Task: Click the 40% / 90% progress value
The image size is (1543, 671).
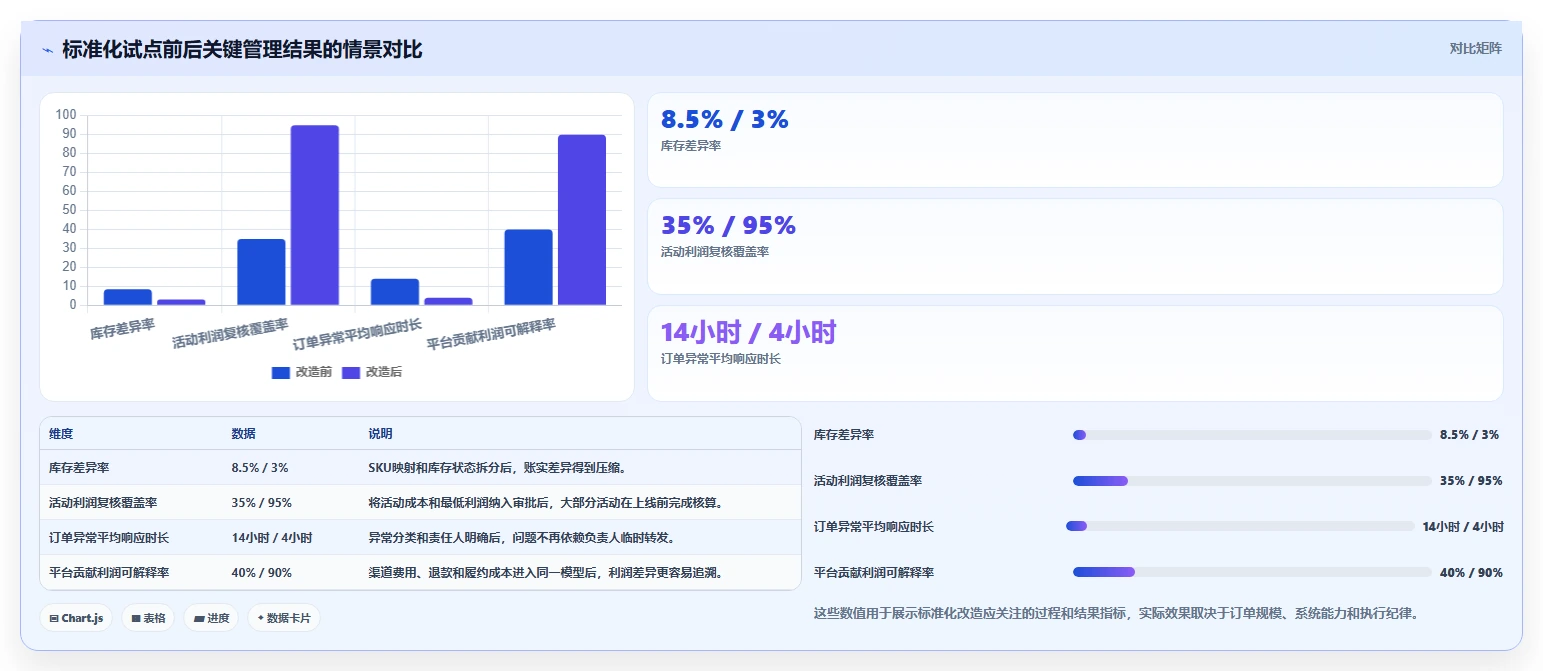Action: tap(1471, 573)
